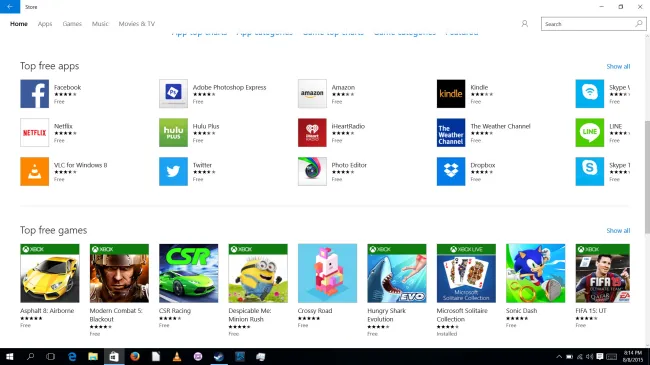Go back with the Store back arrow

click(10, 7)
